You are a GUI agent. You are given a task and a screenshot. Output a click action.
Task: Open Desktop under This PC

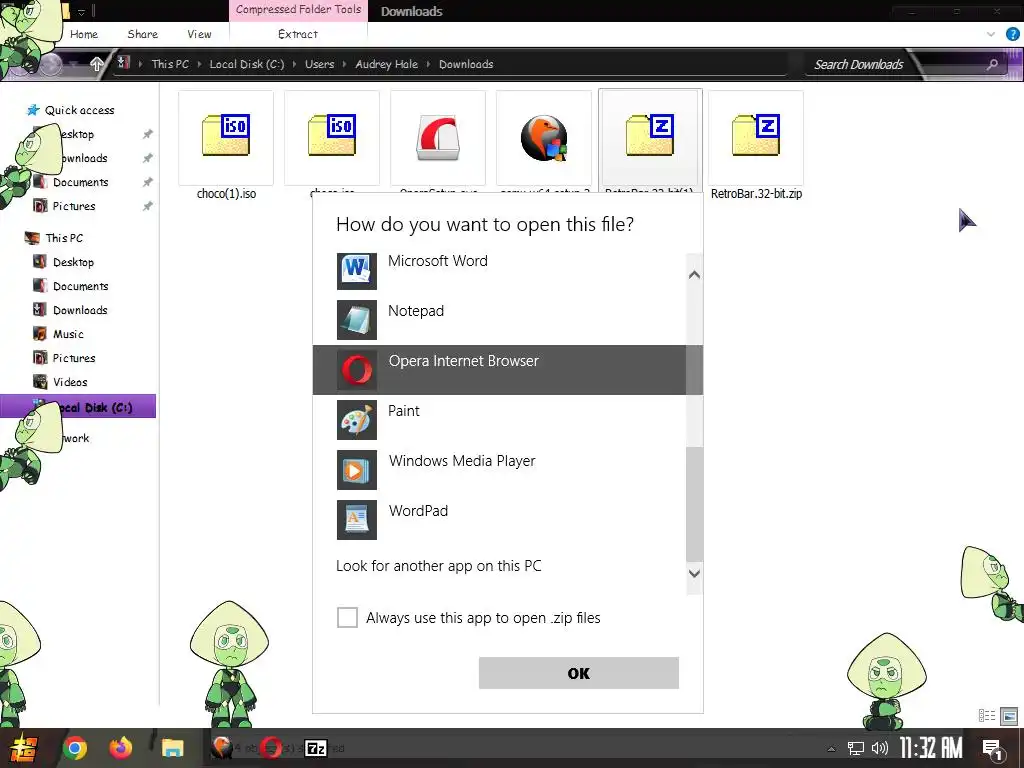(x=73, y=263)
